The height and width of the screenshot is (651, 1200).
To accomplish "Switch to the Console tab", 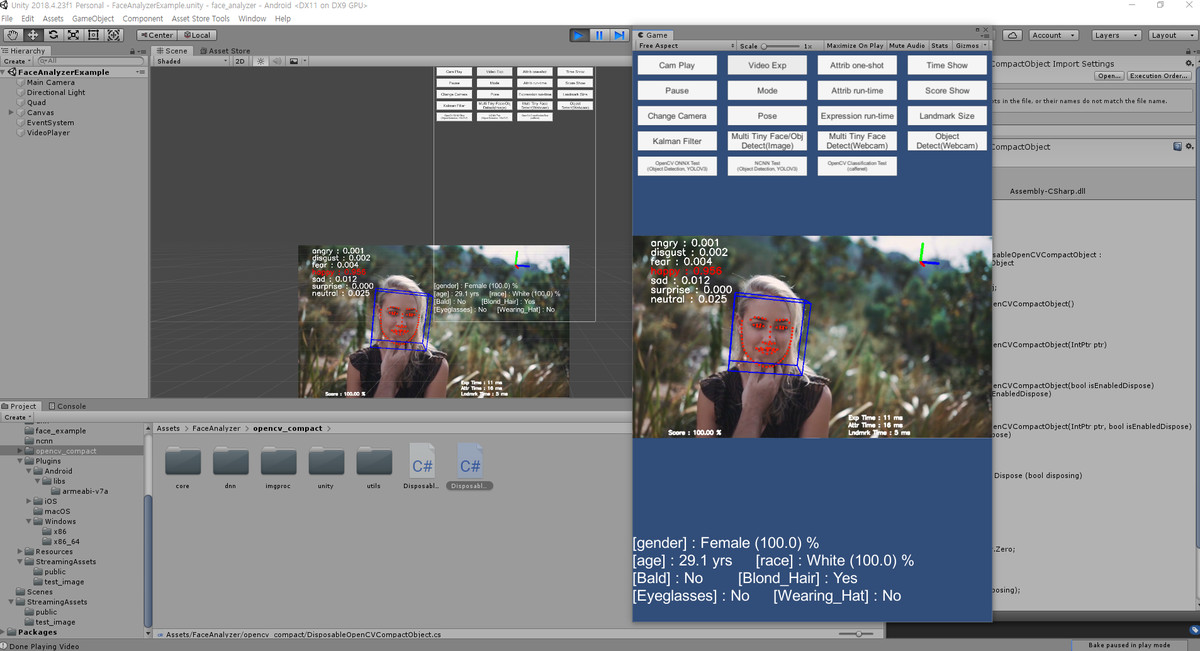I will 66,406.
